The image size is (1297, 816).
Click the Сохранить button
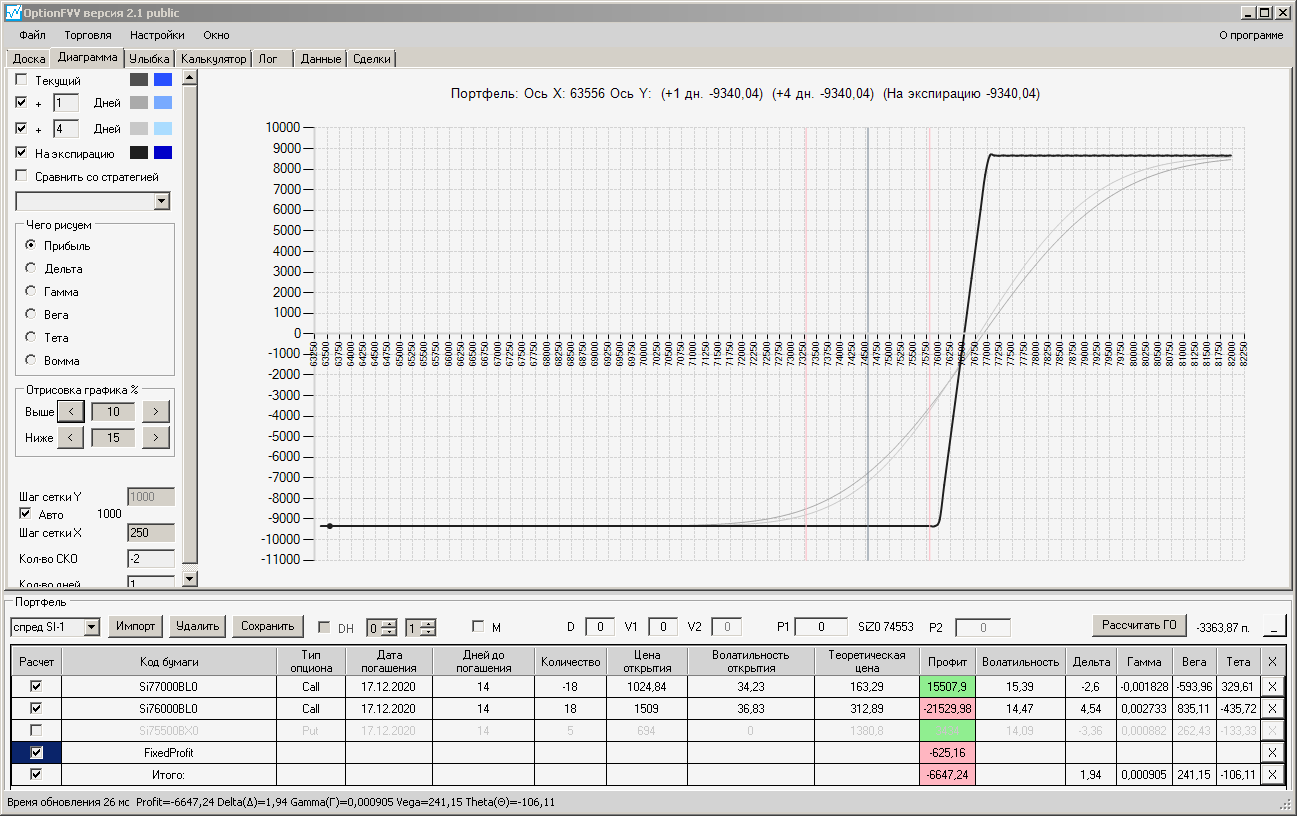click(x=268, y=627)
